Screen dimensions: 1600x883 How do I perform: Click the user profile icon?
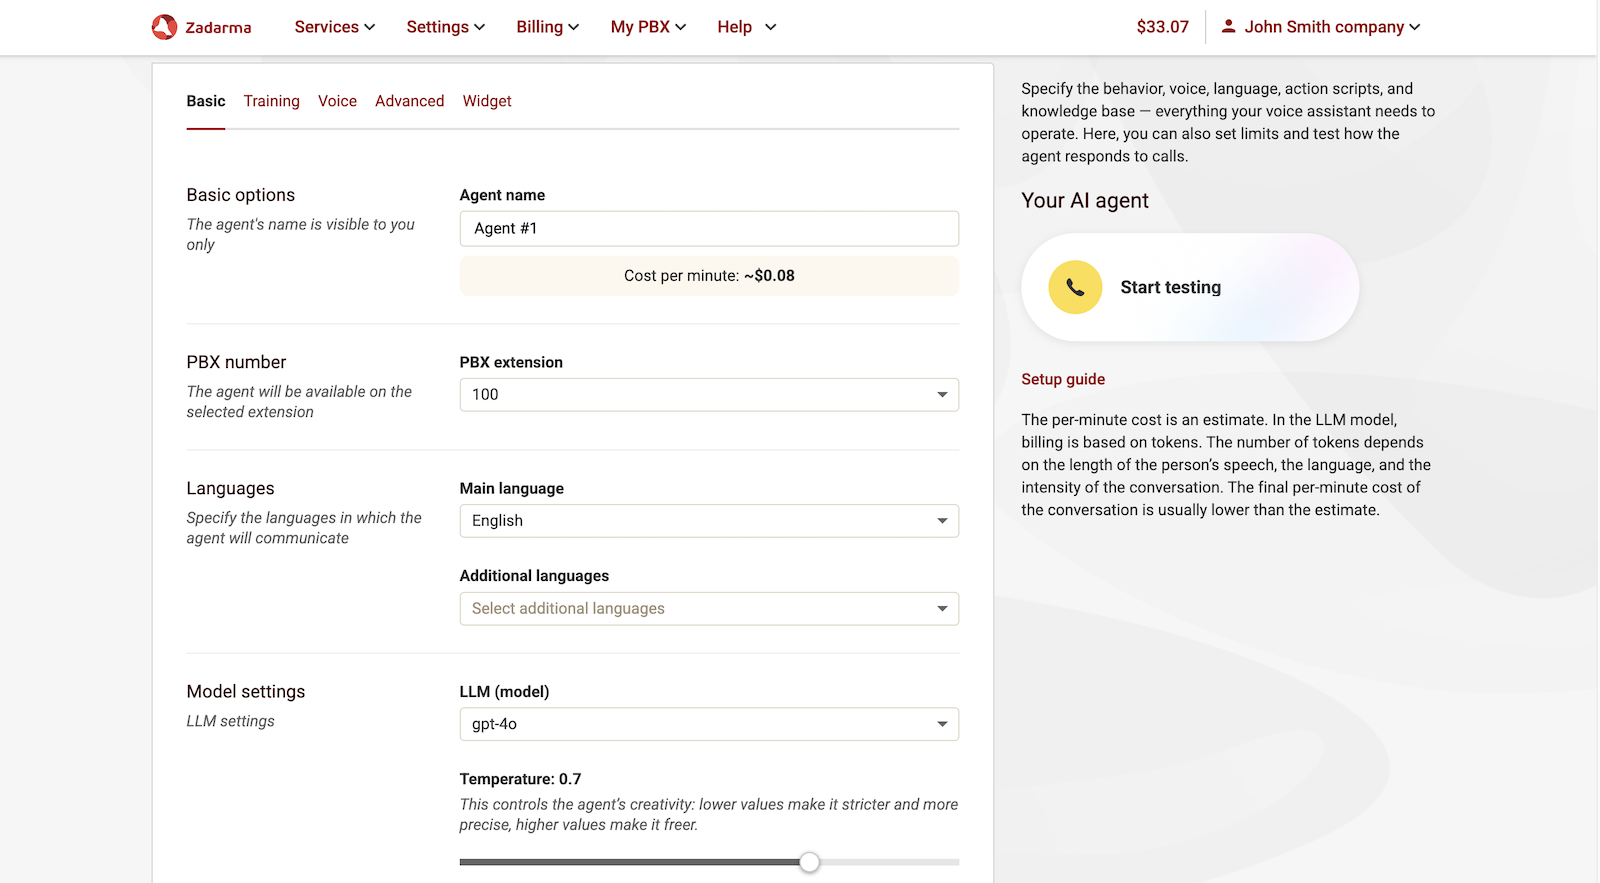pos(1228,26)
